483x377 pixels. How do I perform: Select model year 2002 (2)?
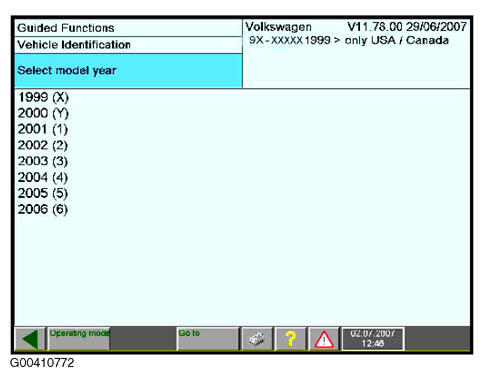coord(43,145)
